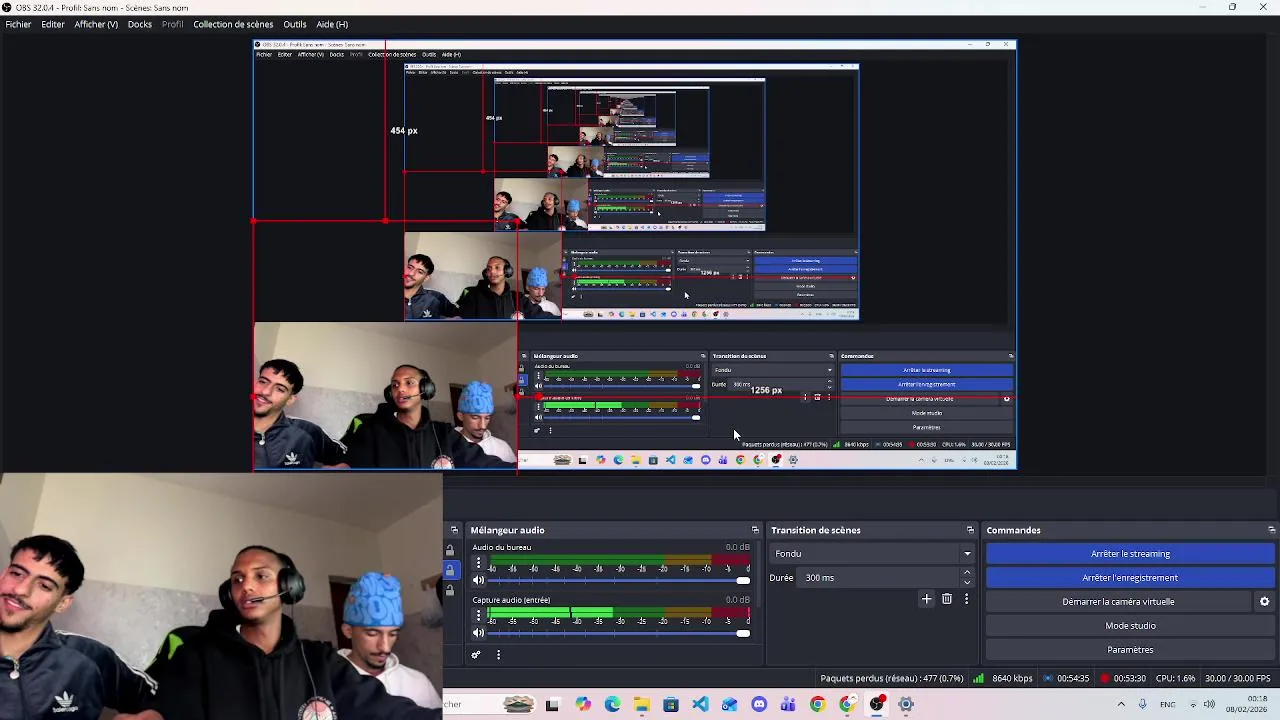Open Outlook from the taskbar

(729, 705)
